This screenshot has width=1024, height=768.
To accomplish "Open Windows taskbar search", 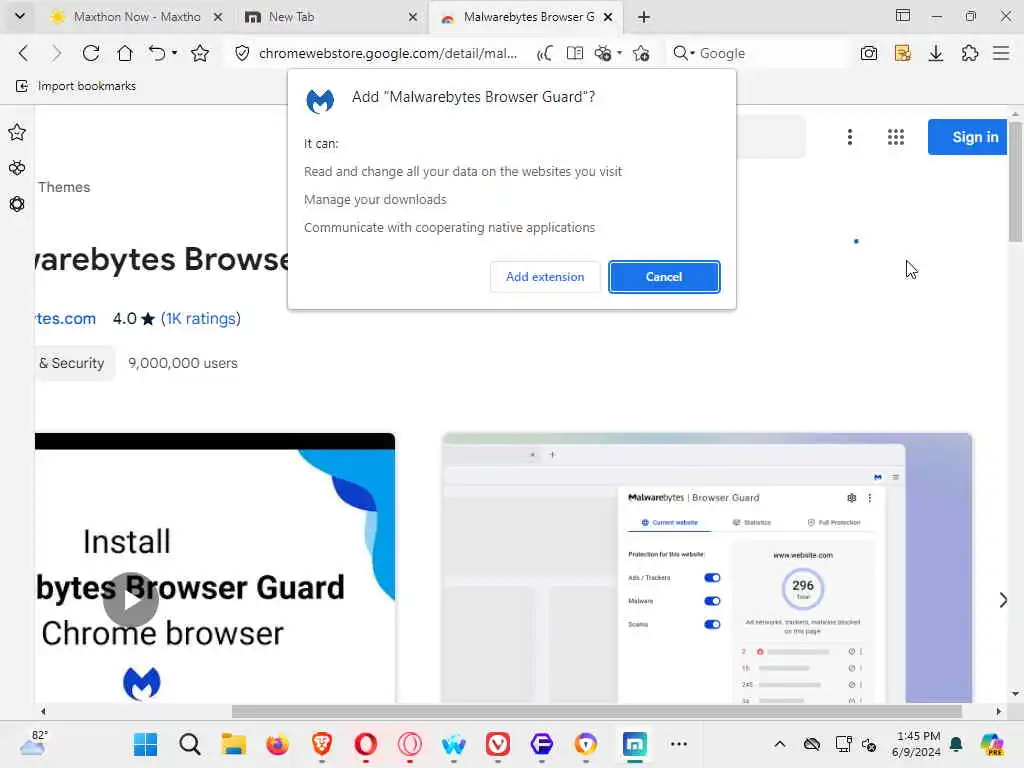I will [x=189, y=744].
